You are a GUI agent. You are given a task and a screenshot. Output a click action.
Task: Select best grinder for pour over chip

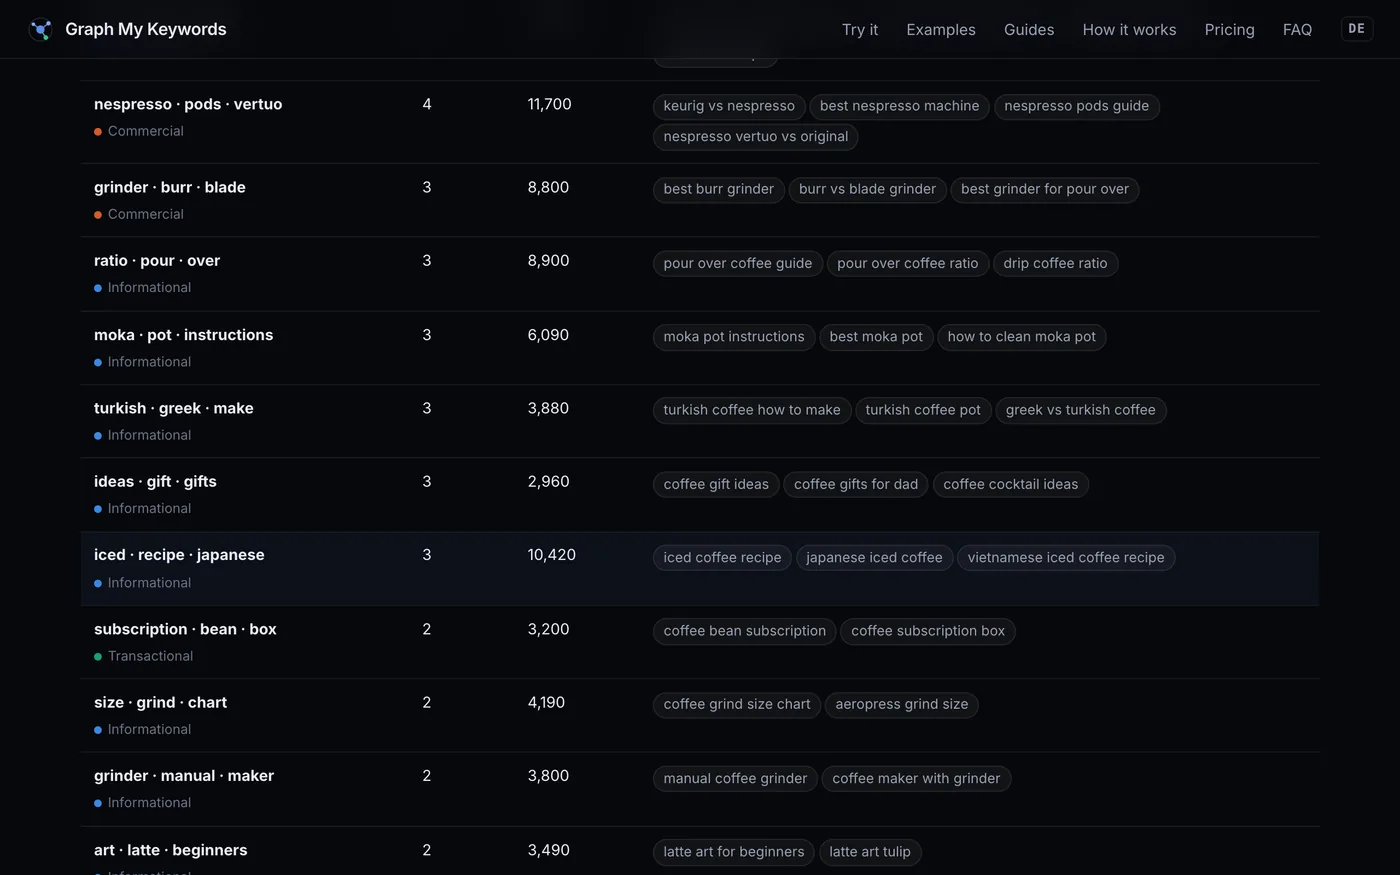pyautogui.click(x=1044, y=189)
